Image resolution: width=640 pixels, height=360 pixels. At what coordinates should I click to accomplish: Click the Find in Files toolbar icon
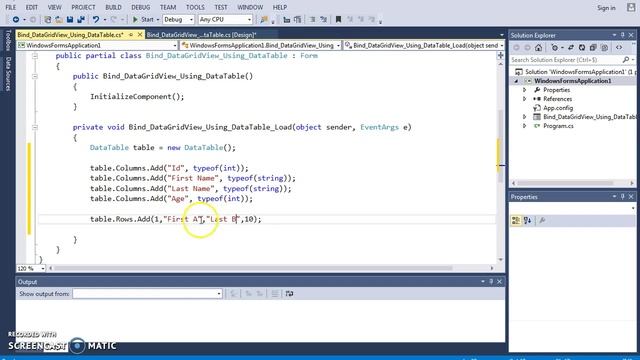[x=264, y=19]
